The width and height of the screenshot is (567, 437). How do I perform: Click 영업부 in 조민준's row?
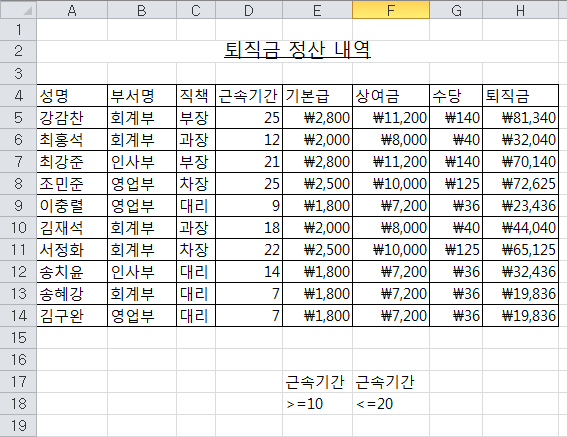142,184
